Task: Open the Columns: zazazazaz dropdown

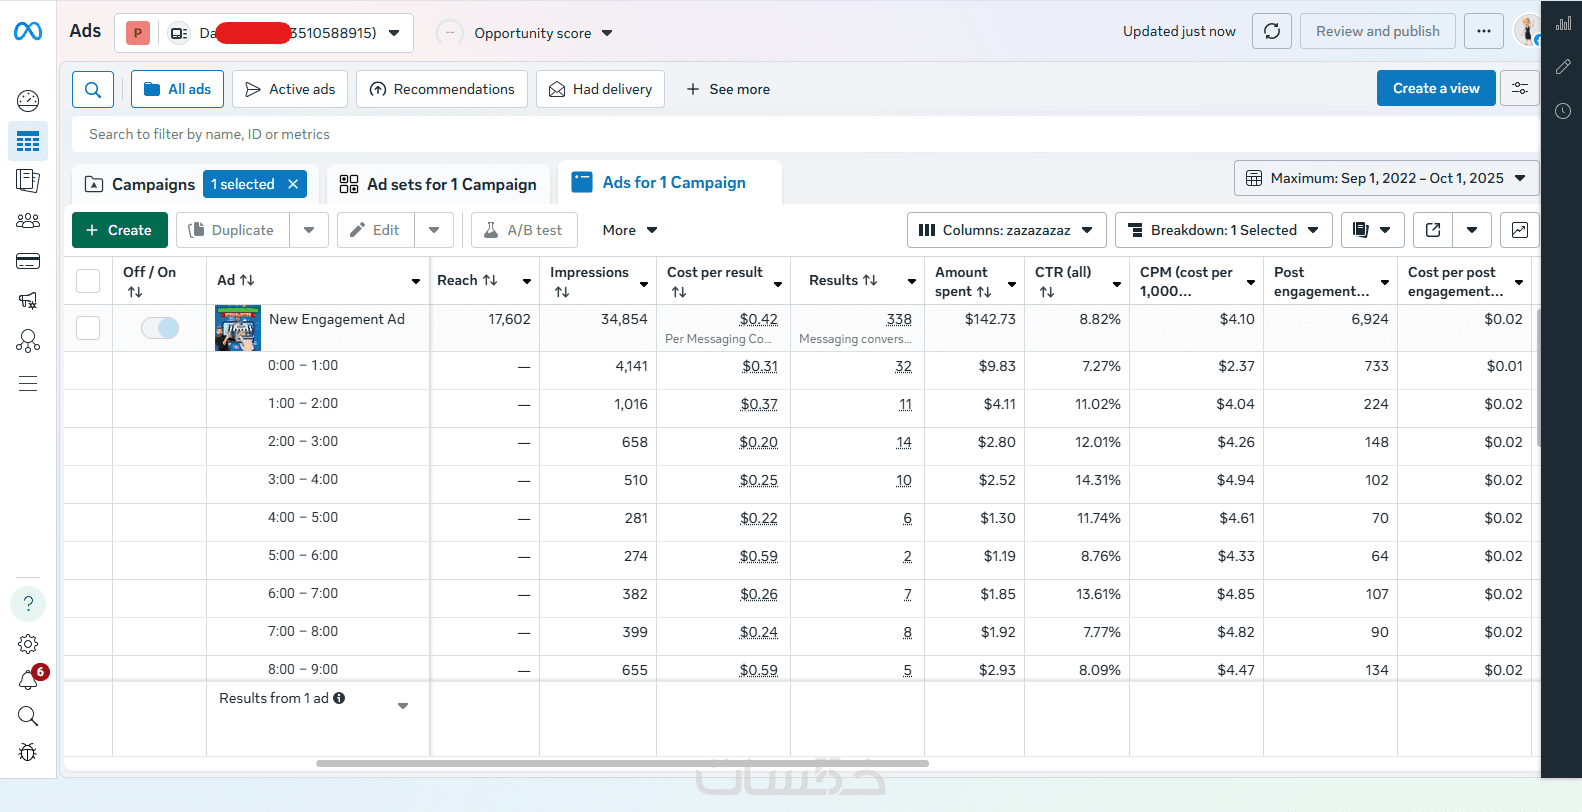Action: [x=1006, y=230]
